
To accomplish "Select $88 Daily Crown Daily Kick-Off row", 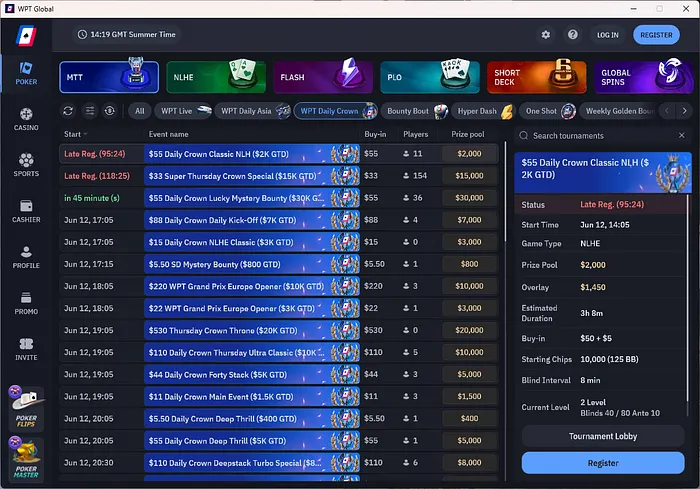I will [279, 220].
